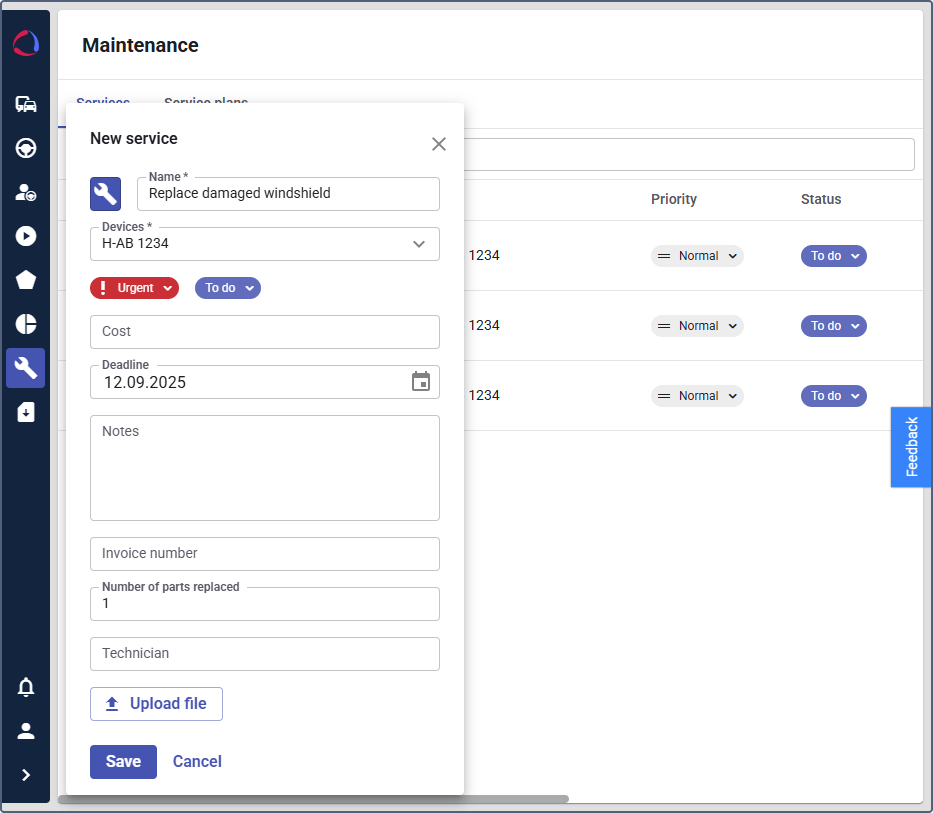Screen dimensions: 933x813
Task: Open the play button sidebar icon
Action: [26, 236]
